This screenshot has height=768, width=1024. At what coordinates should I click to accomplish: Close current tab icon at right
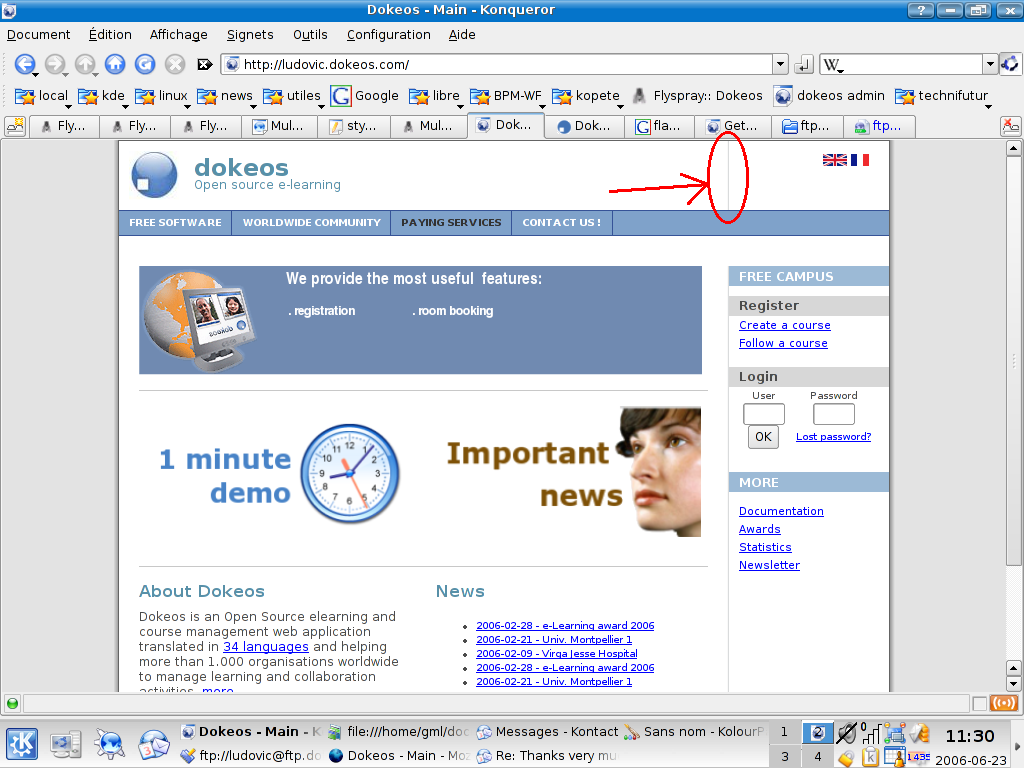(1010, 126)
